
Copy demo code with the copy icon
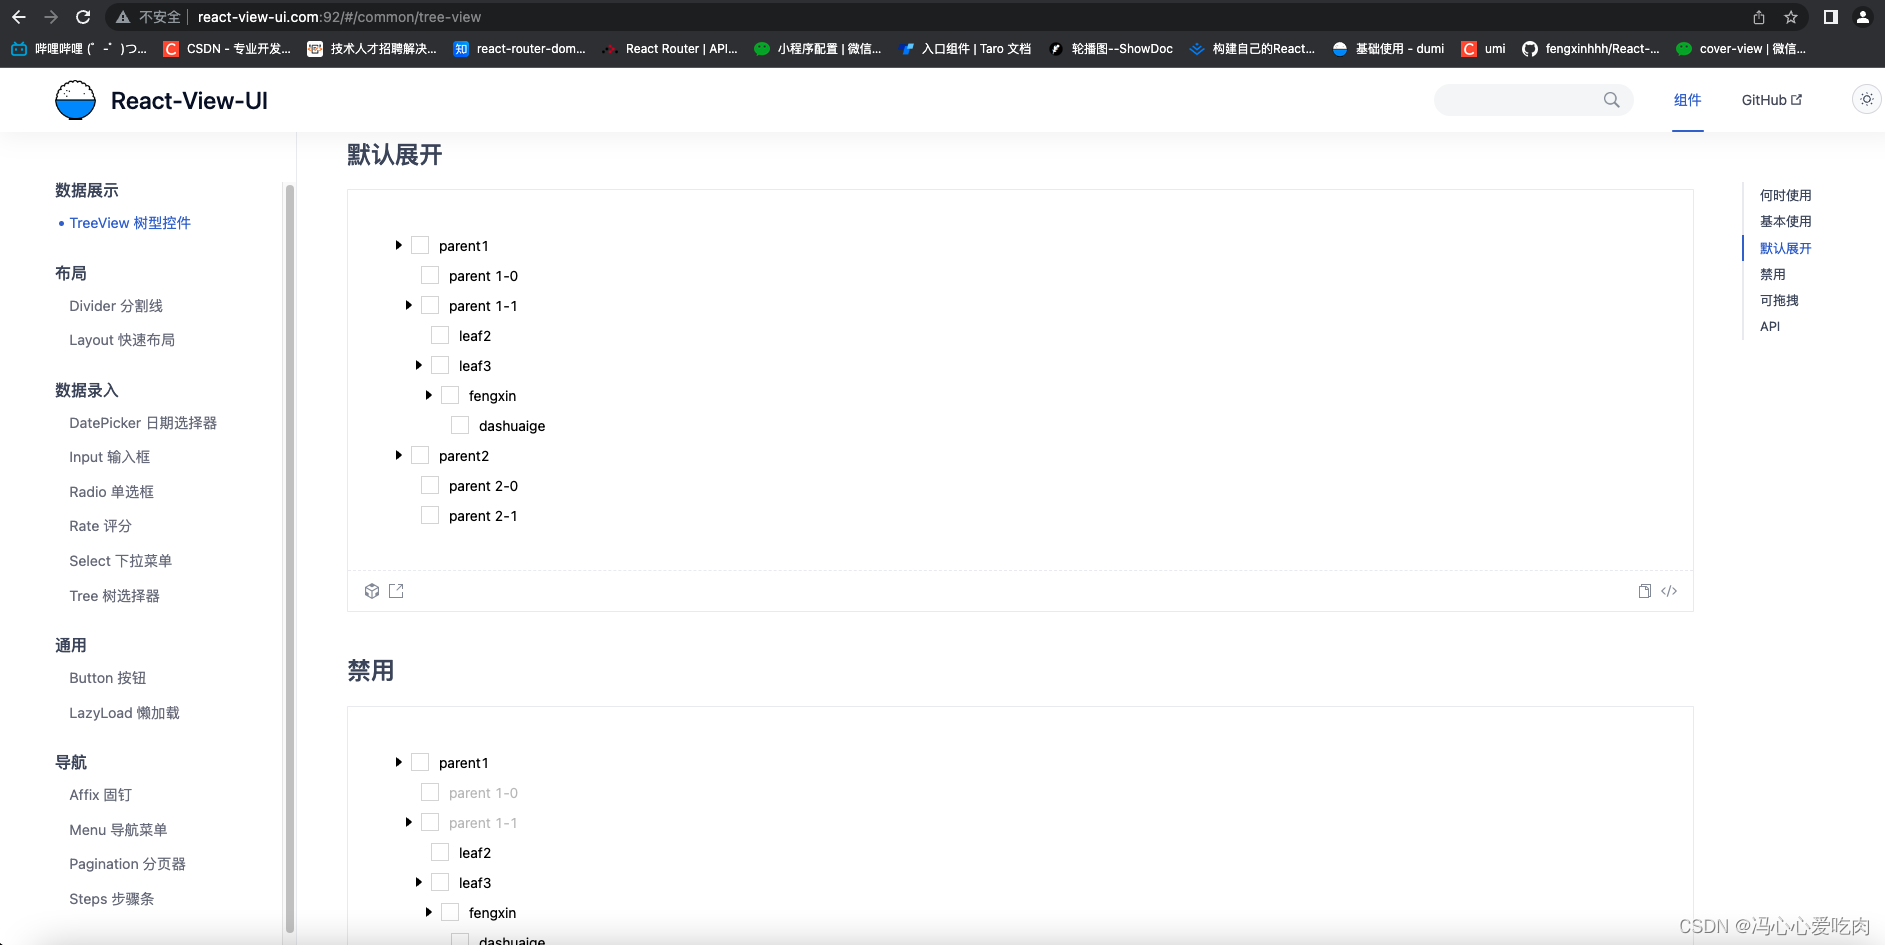(1644, 591)
